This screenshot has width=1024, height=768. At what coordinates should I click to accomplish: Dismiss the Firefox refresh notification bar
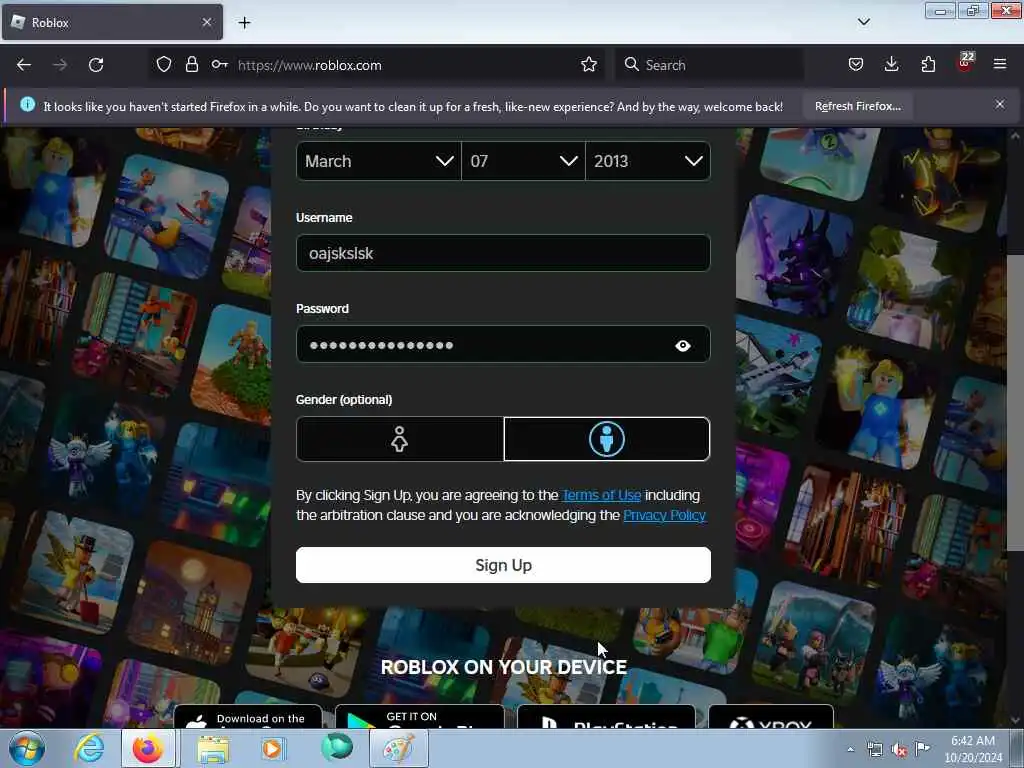(999, 104)
